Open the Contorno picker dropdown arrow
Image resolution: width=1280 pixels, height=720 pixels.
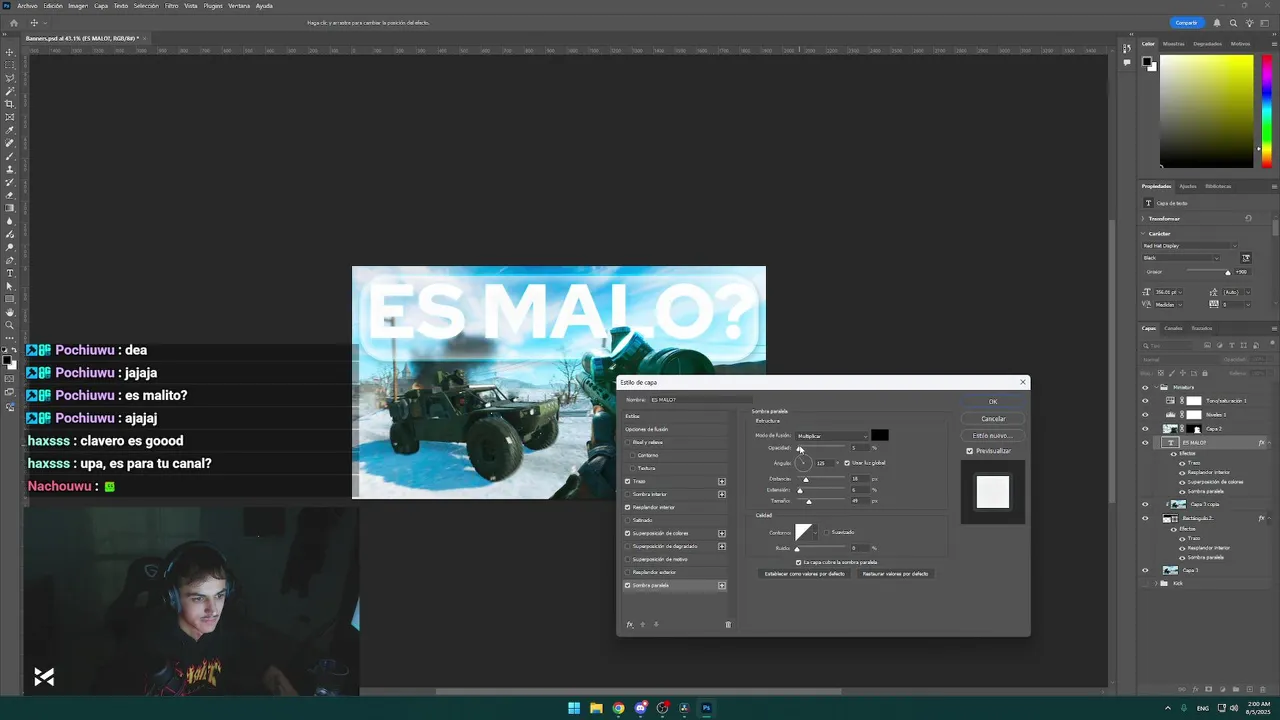click(x=816, y=532)
